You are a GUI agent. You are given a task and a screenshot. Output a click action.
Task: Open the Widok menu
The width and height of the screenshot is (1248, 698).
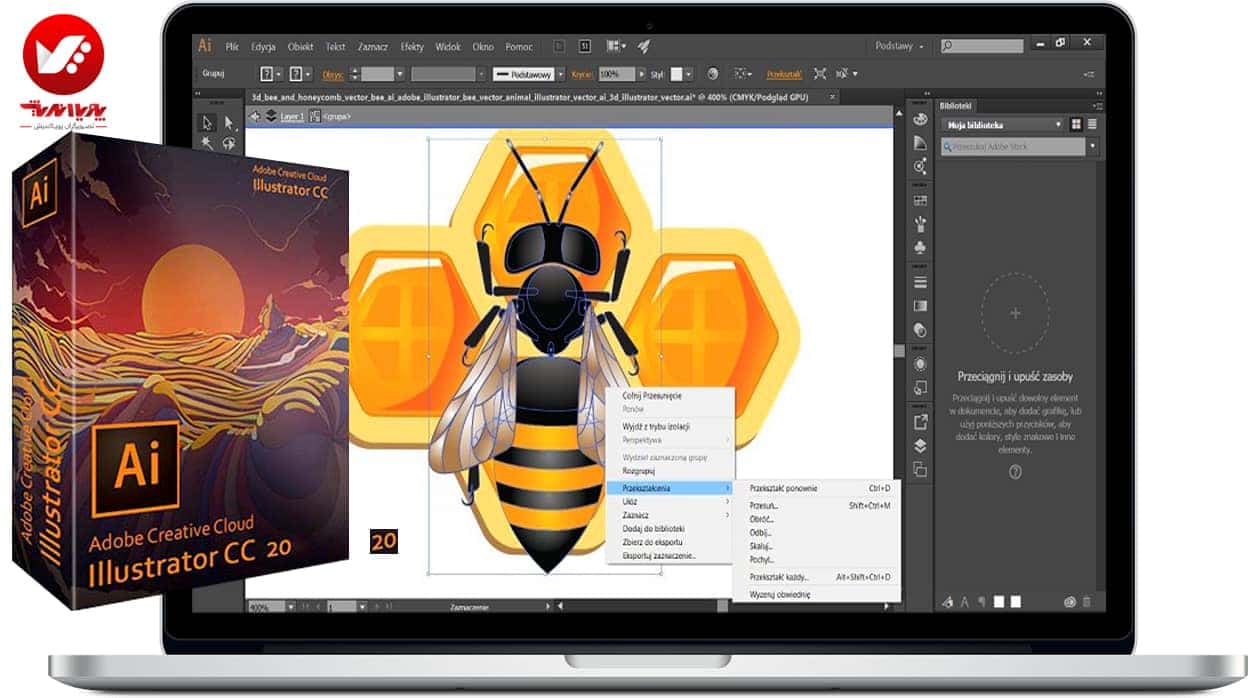click(448, 46)
